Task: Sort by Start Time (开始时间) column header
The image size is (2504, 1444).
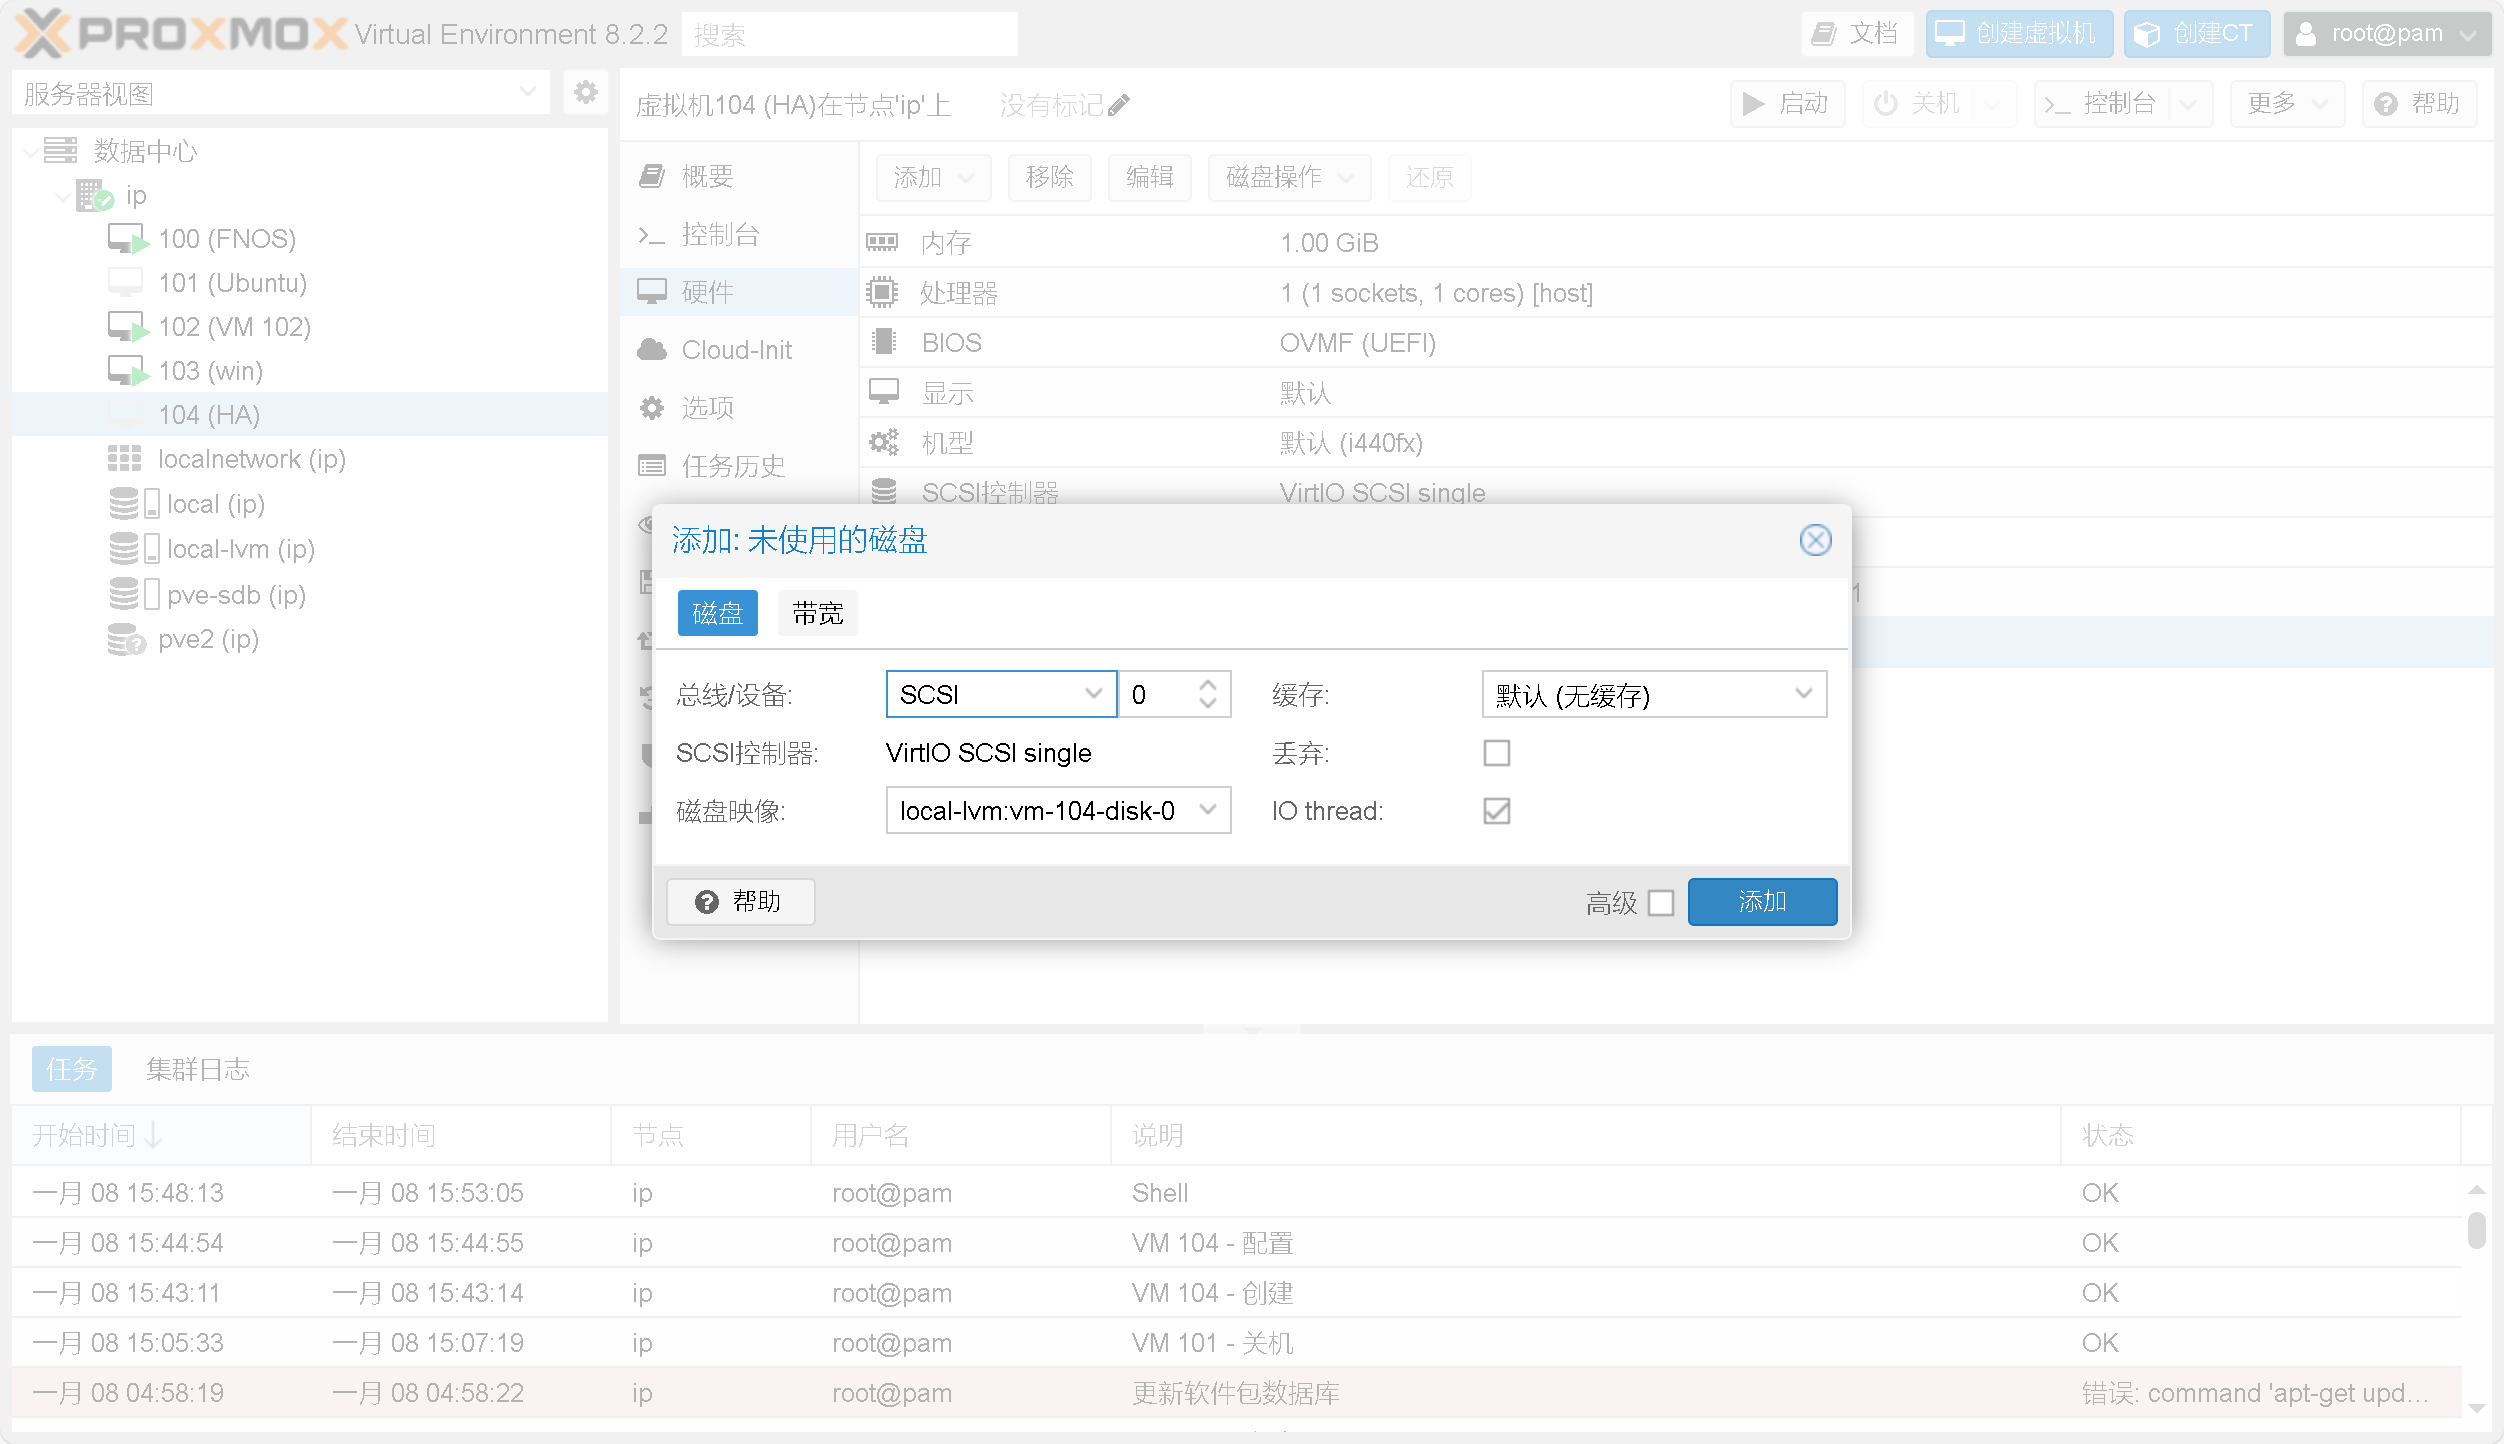Action: (160, 1135)
